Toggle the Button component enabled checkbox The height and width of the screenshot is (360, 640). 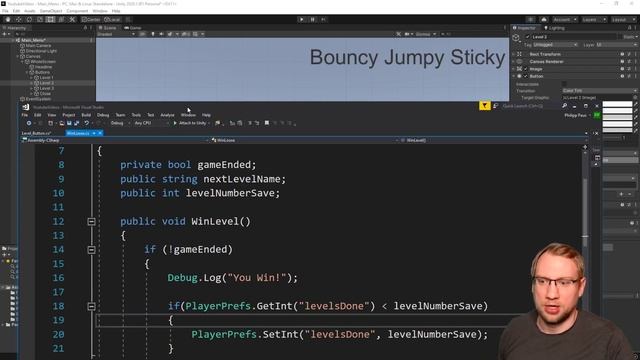point(526,76)
